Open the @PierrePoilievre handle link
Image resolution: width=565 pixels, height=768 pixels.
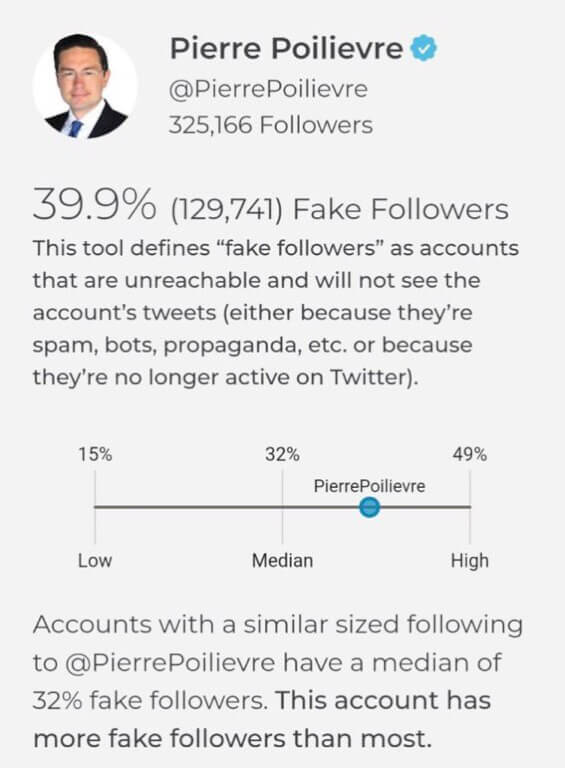tap(268, 89)
